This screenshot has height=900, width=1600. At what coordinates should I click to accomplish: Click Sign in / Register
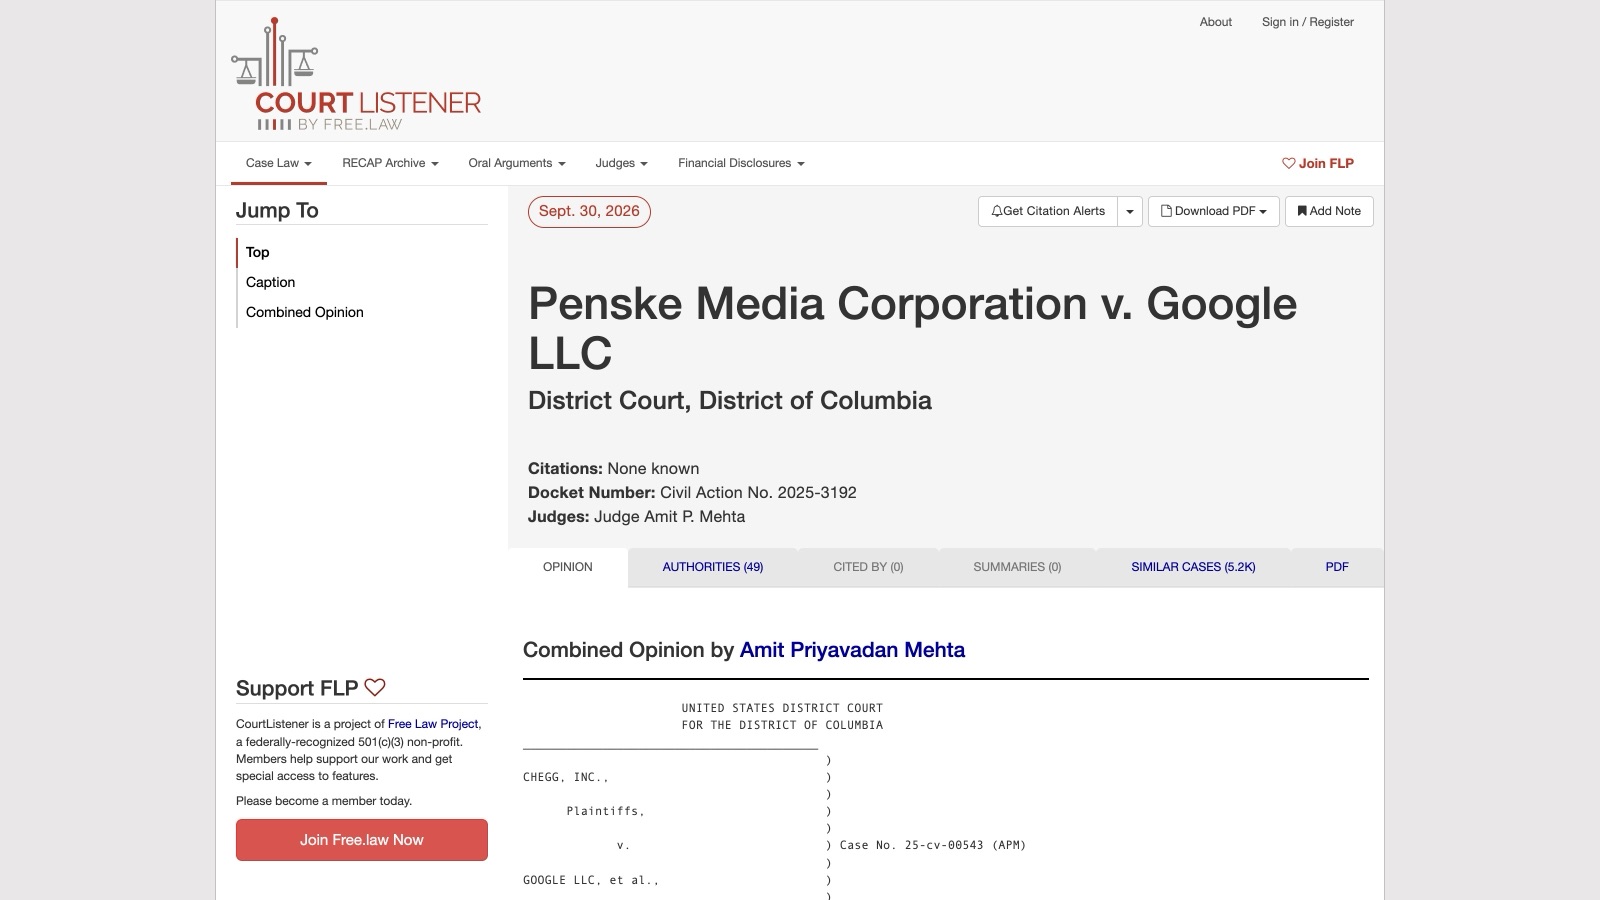pos(1308,22)
